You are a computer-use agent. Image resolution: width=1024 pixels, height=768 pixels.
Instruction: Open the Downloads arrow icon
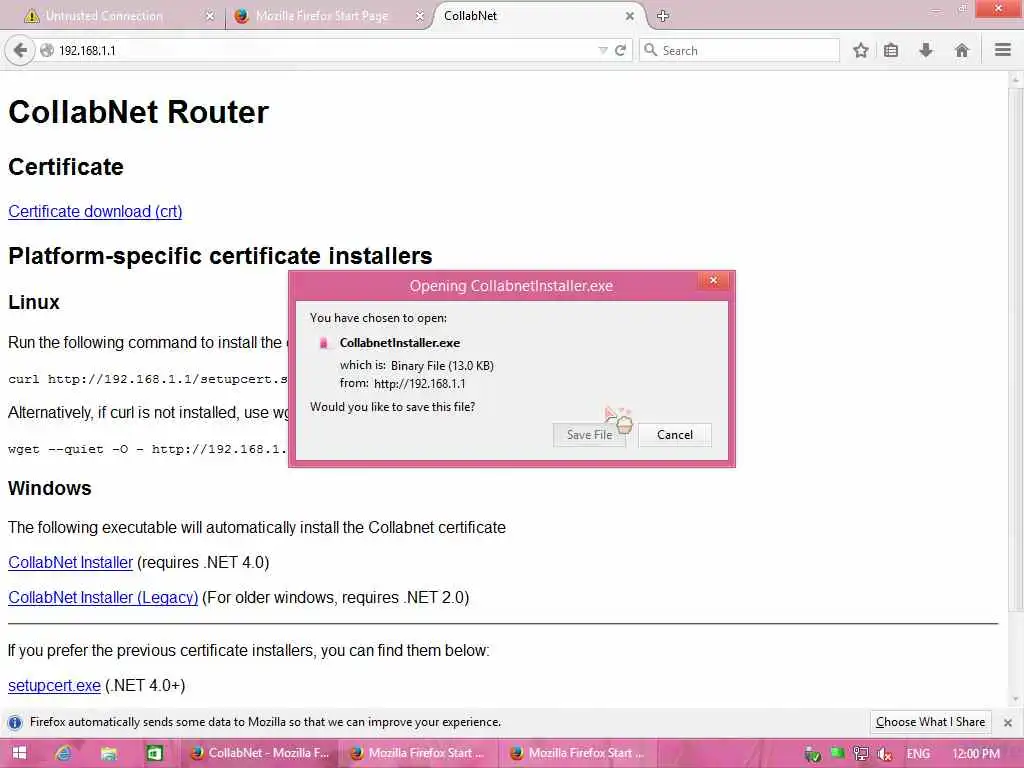click(x=926, y=50)
